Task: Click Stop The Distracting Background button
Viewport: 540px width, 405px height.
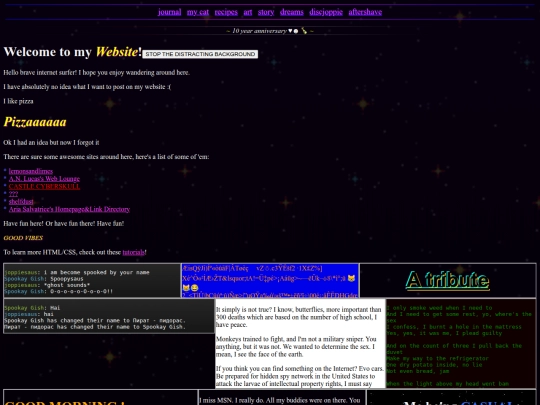Action: 200,54
